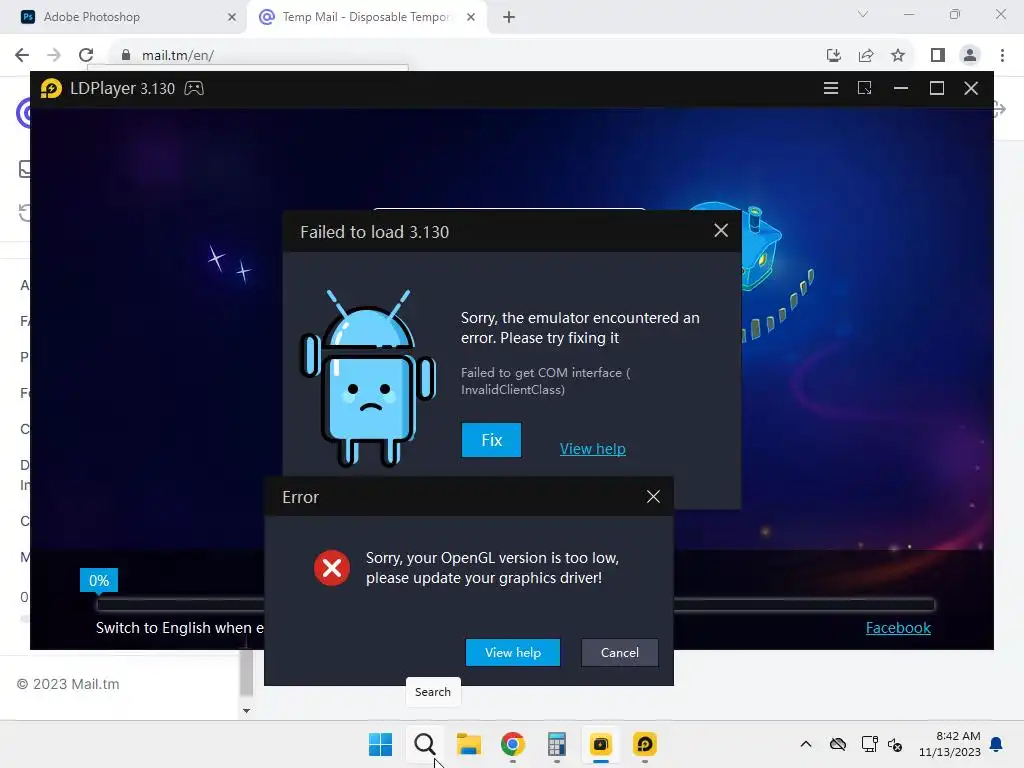Image resolution: width=1024 pixels, height=768 pixels.
Task: Open Calculator from taskbar
Action: 556,744
